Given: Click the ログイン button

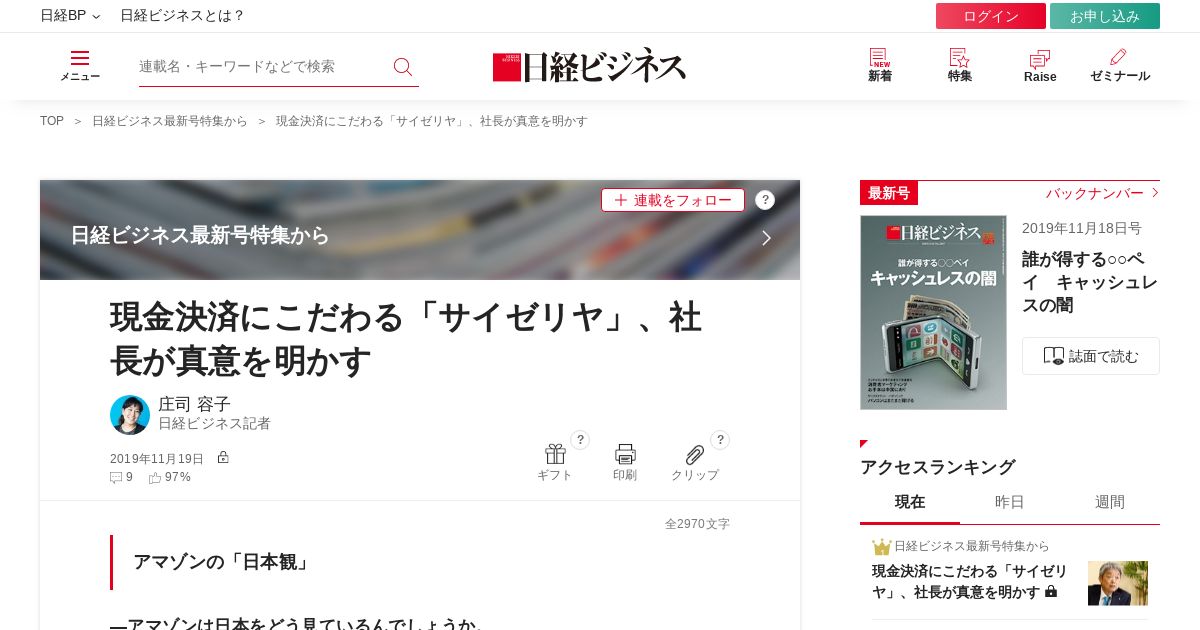Looking at the screenshot, I should 991,16.
